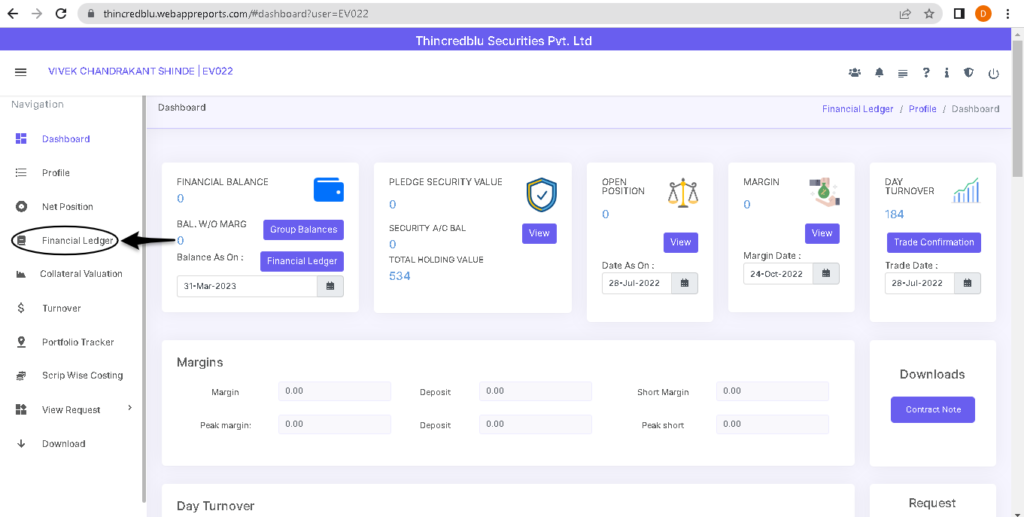Click the Peak short value field
The image size is (1024, 517).
pyautogui.click(x=773, y=424)
